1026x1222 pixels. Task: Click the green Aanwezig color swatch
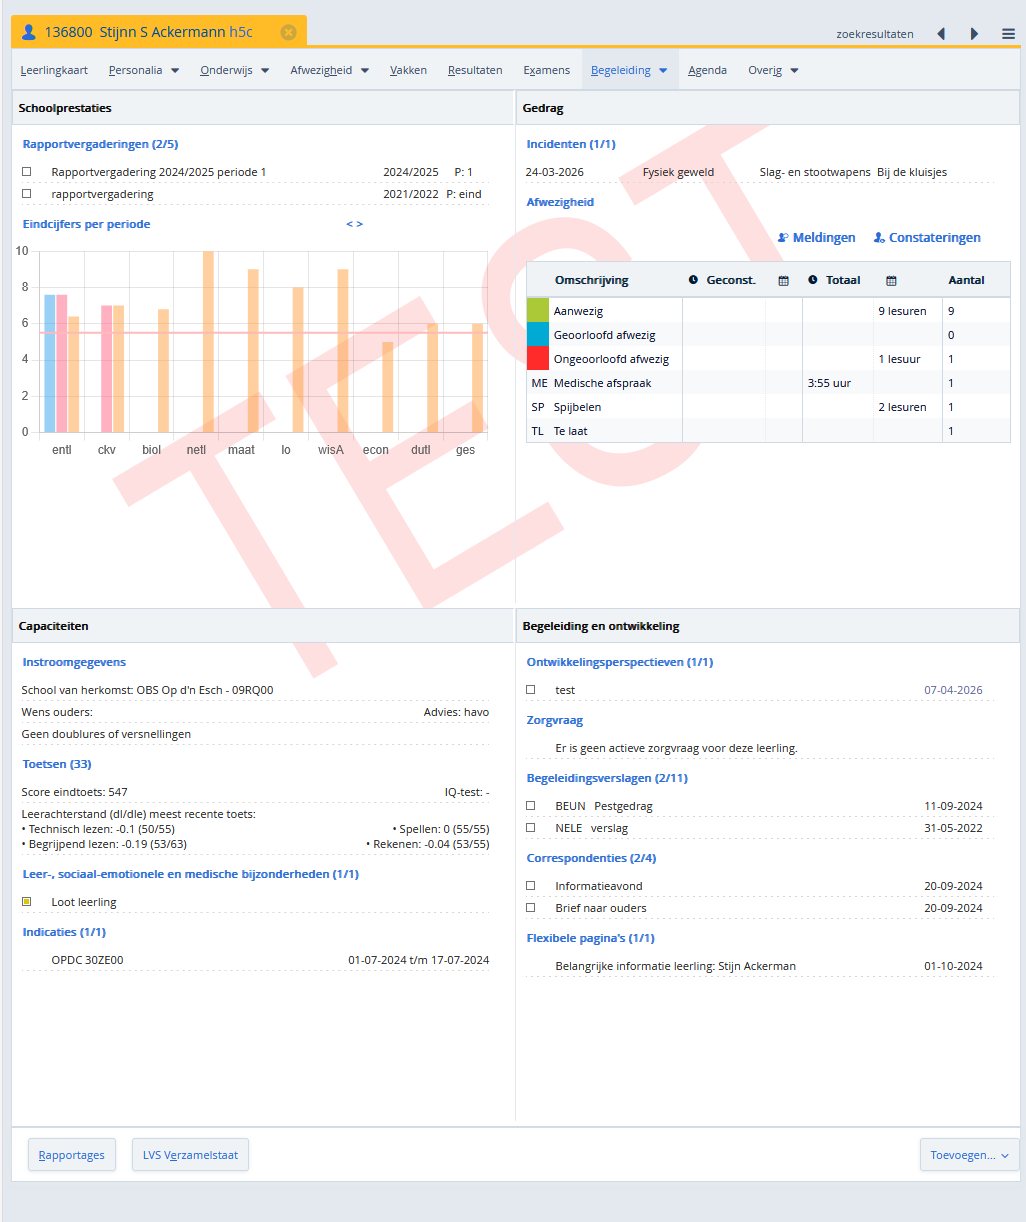(x=538, y=310)
